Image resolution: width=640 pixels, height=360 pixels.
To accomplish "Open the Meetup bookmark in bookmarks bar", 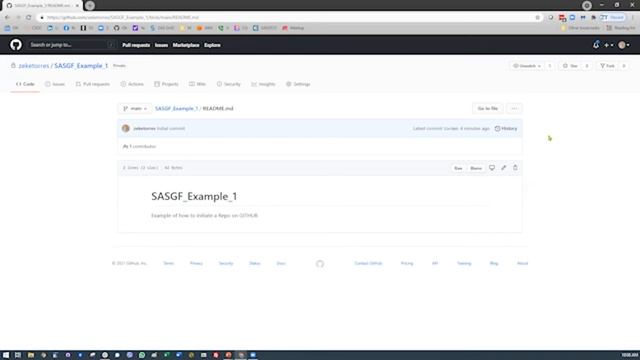I will click(x=293, y=28).
